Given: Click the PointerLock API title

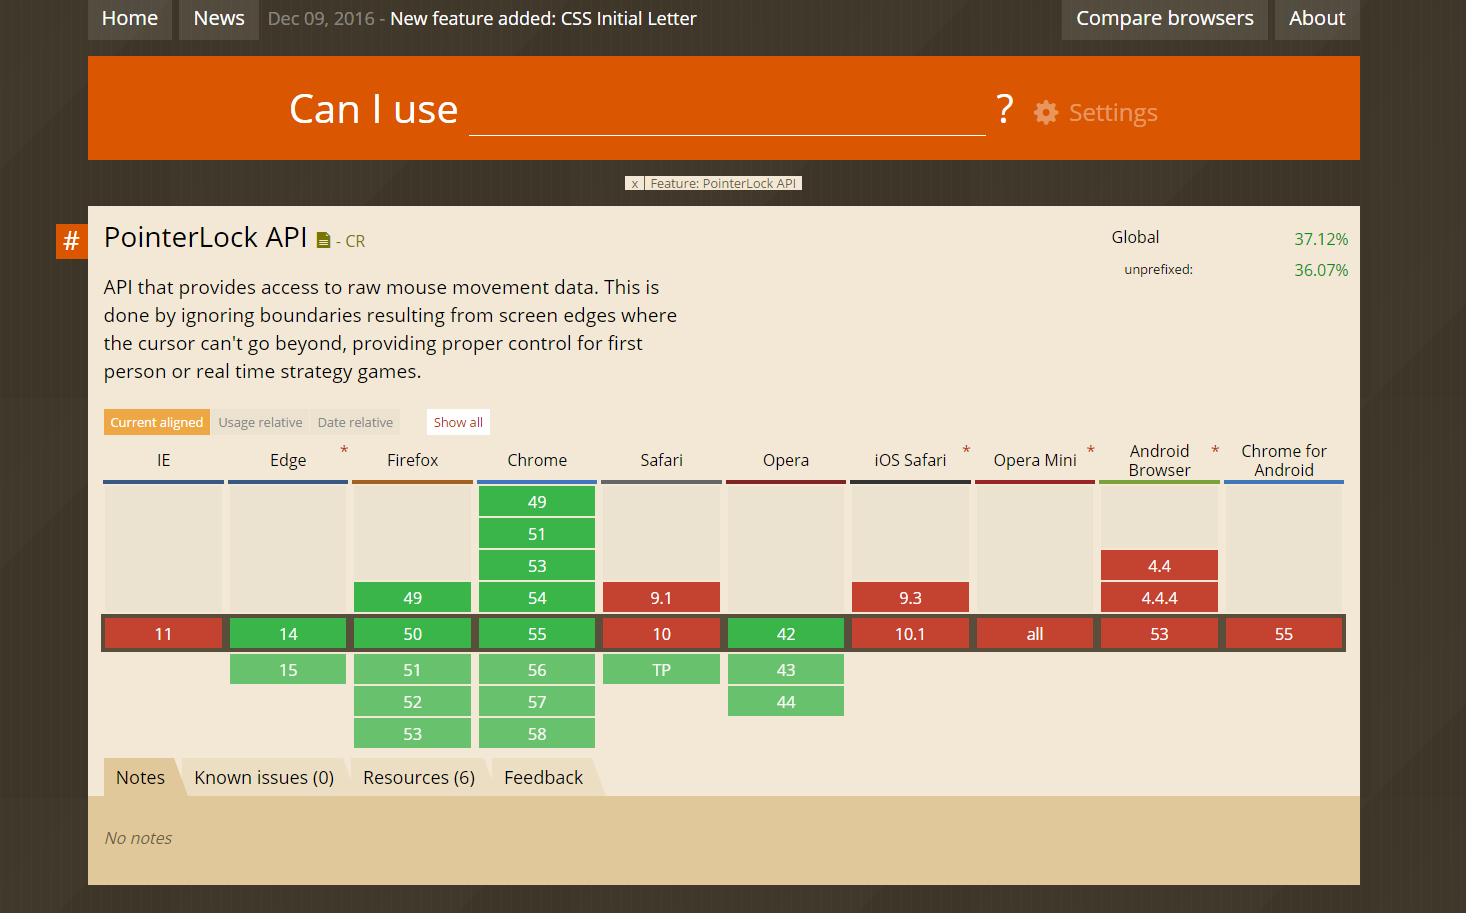Looking at the screenshot, I should [205, 237].
